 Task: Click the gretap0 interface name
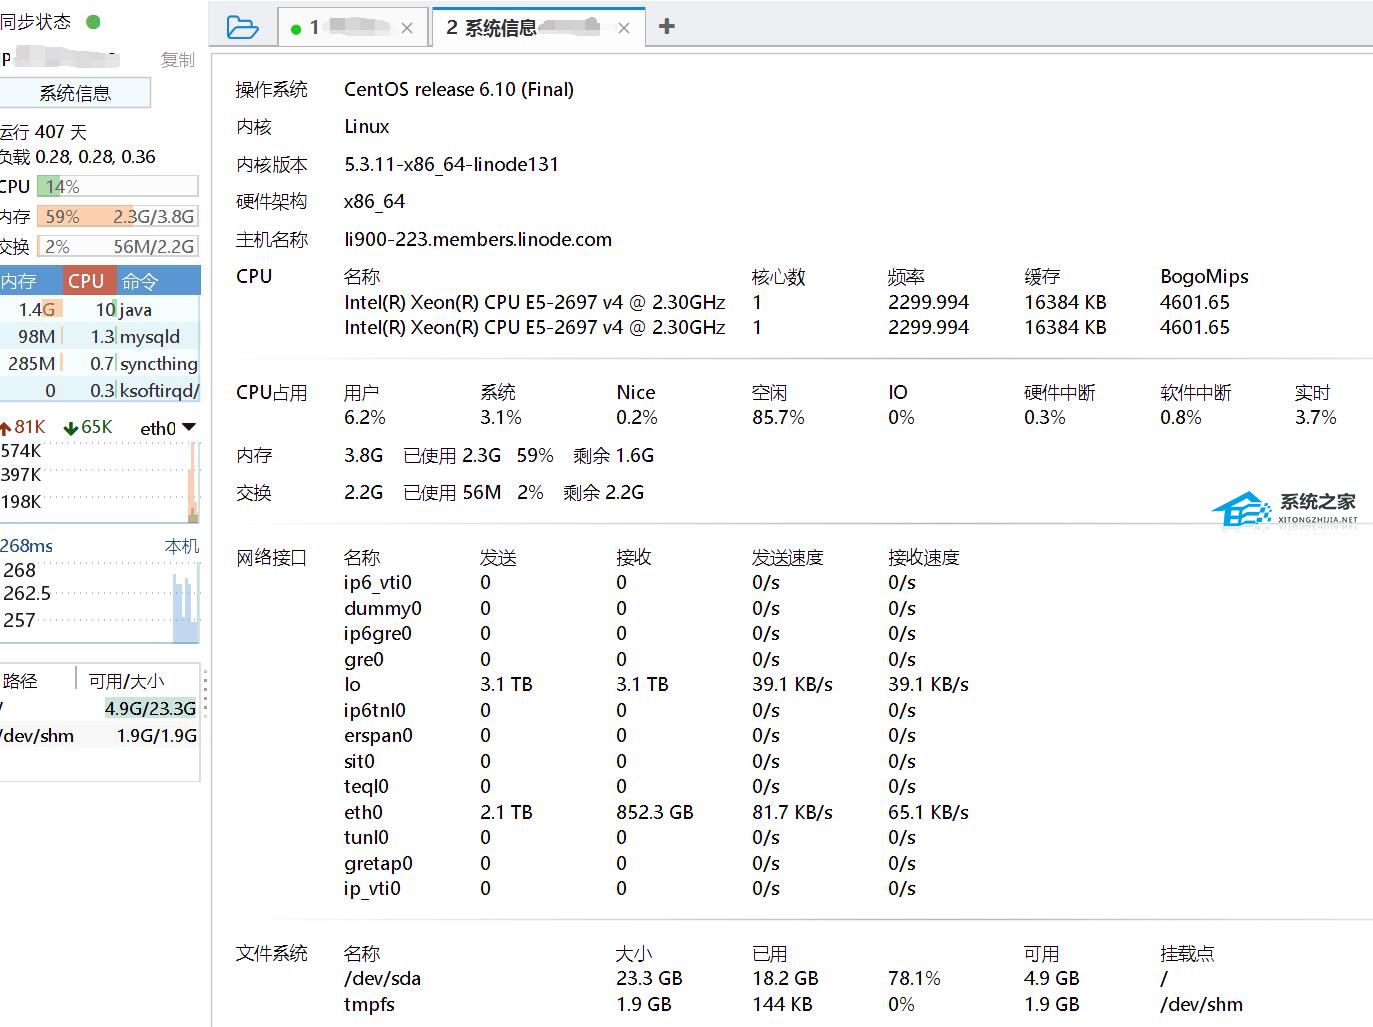coord(378,863)
